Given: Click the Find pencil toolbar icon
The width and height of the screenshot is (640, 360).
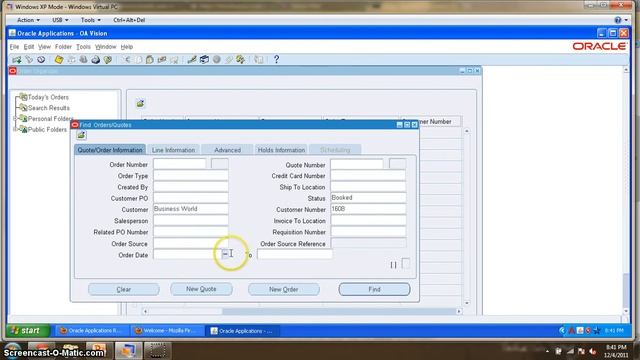Looking at the screenshot, I should 29,60.
